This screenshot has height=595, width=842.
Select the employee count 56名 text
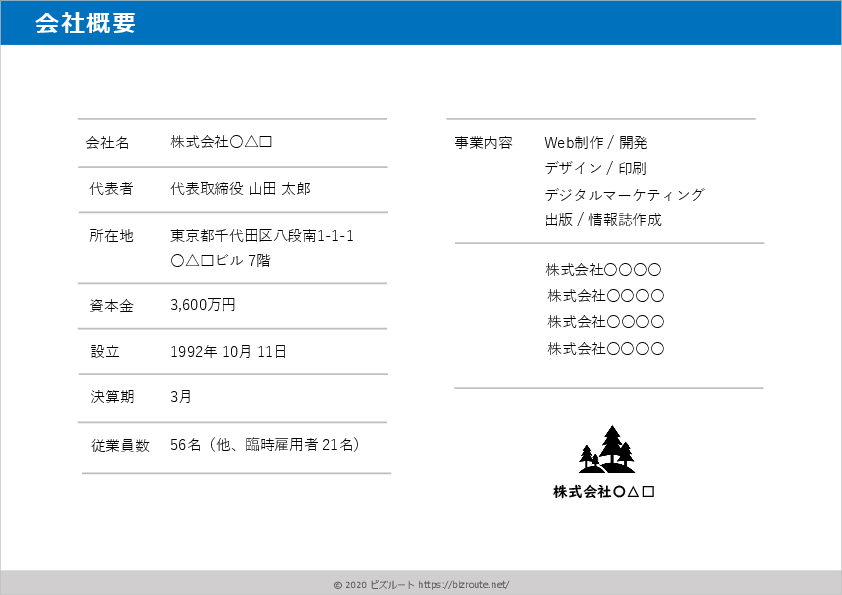click(x=187, y=445)
